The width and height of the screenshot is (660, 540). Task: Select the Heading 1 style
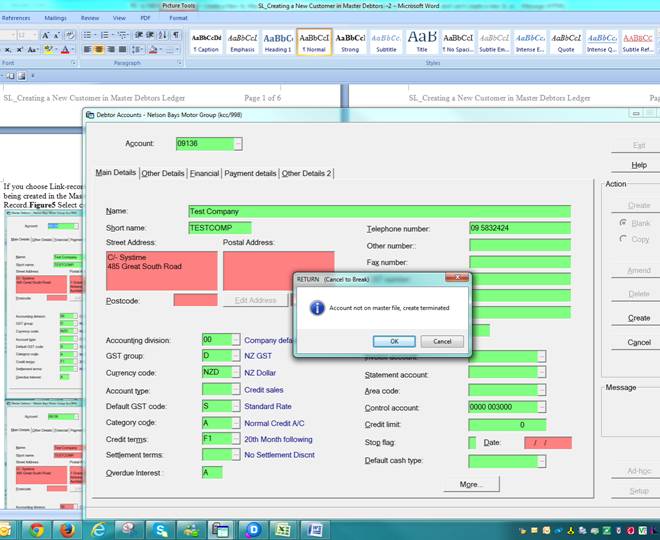coord(278,42)
